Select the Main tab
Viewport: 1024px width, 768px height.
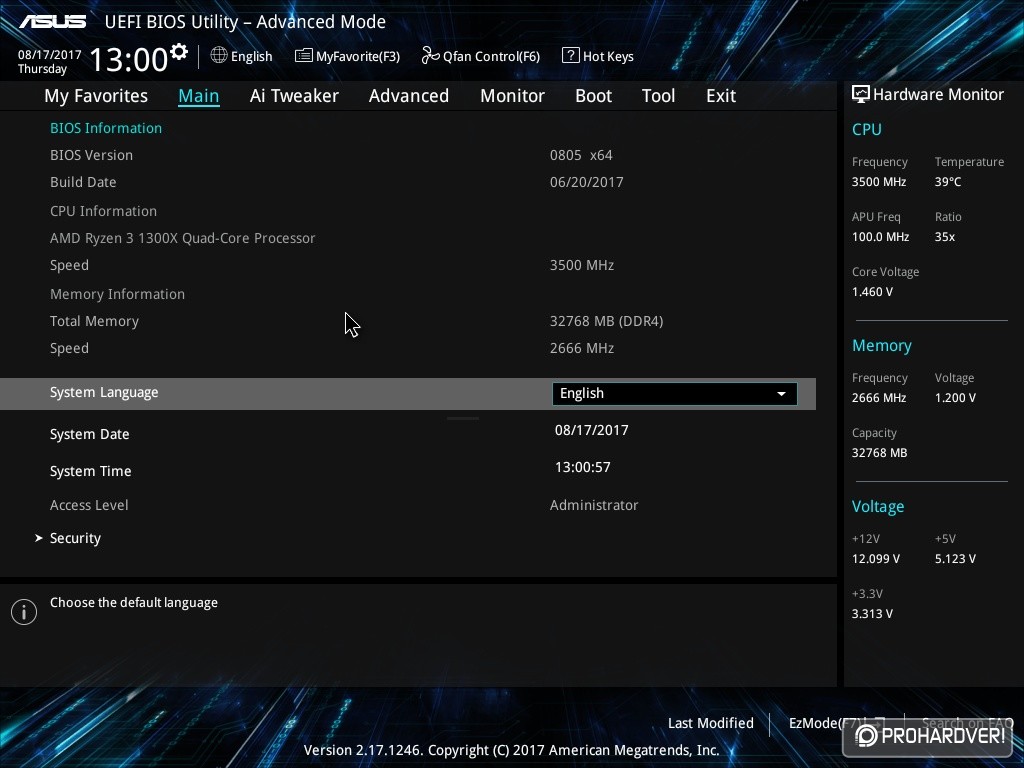[x=199, y=95]
